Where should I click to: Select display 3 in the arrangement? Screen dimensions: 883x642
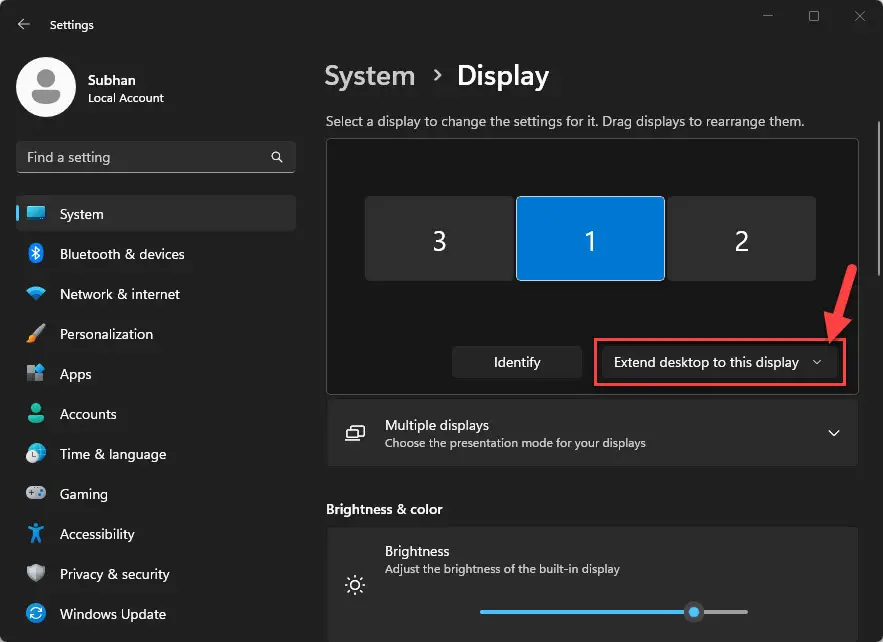point(440,238)
